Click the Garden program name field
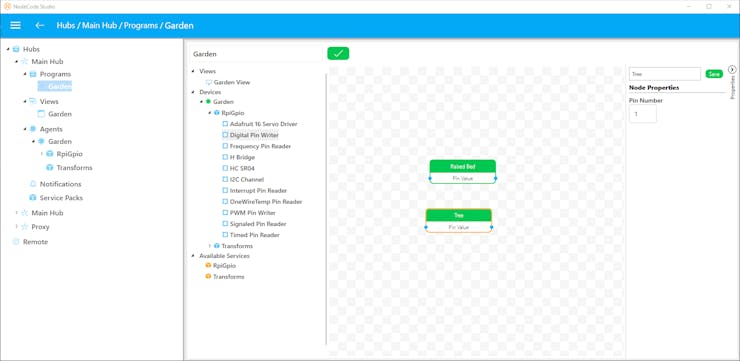Image resolution: width=740 pixels, height=361 pixels. point(256,54)
